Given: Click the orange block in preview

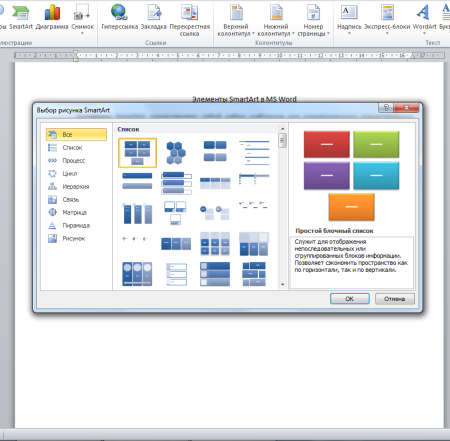Looking at the screenshot, I should coord(351,207).
